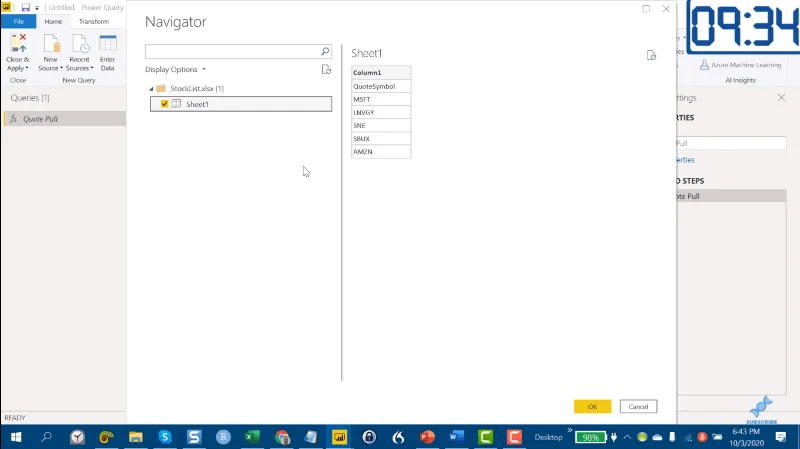Click the save icon in title bar
This screenshot has width=800, height=449.
click(x=26, y=8)
